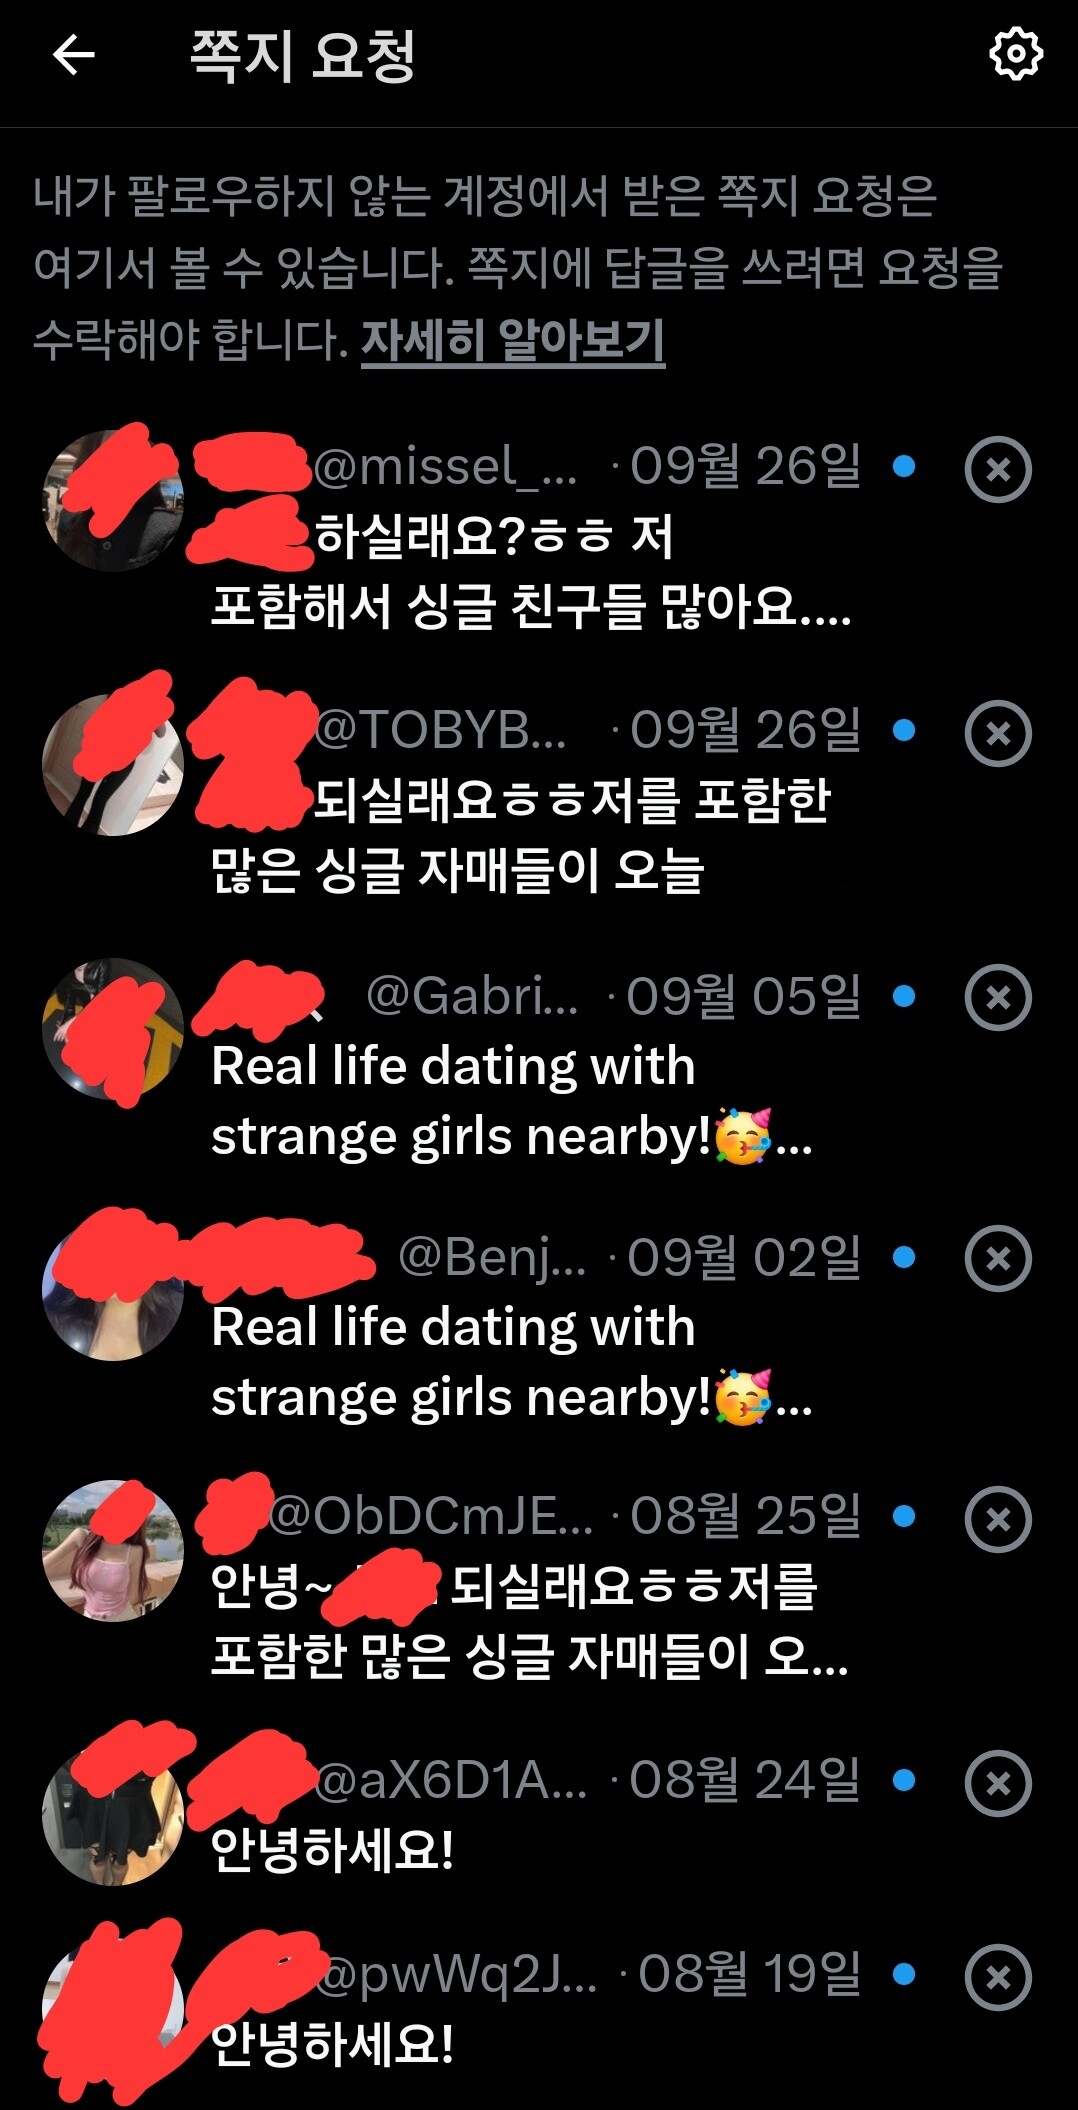Viewport: 1078px width, 2110px height.
Task: Dismiss the @aX6D1A request with X
Action: click(x=998, y=1783)
